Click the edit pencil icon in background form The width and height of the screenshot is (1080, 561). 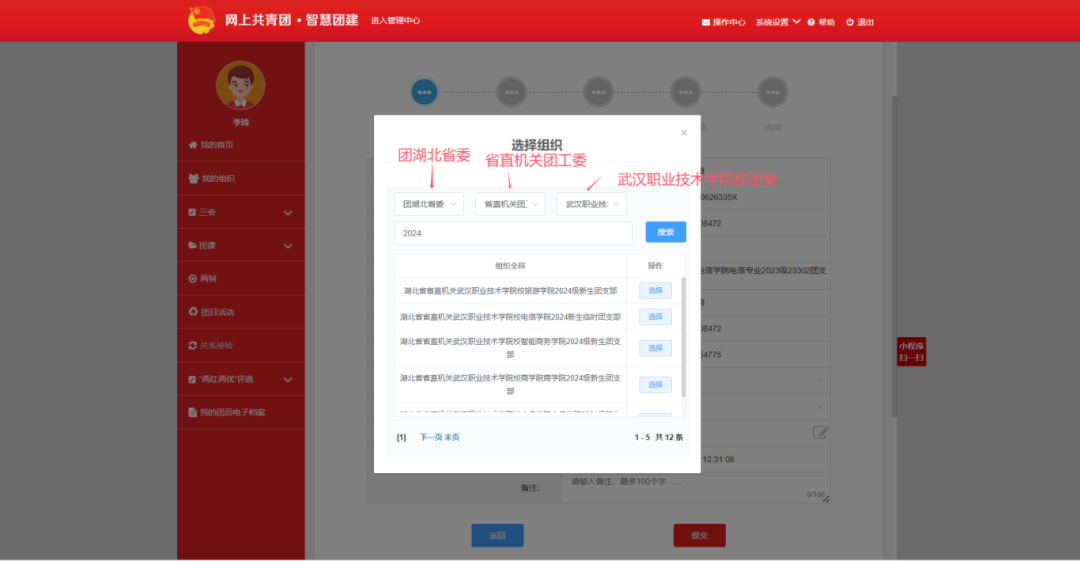[820, 433]
